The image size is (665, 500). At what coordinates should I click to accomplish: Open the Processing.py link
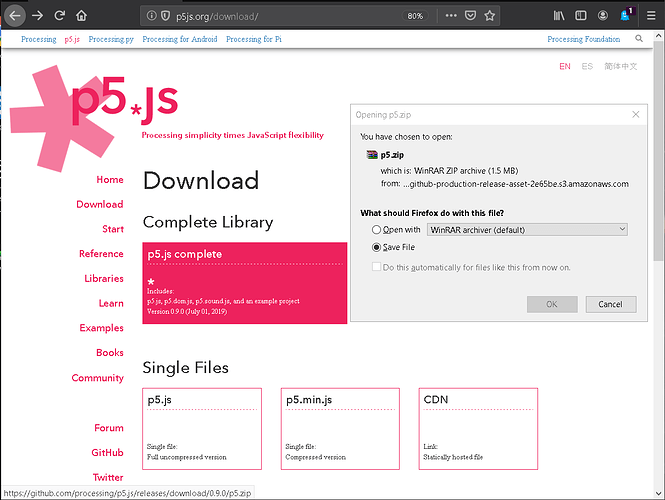point(111,39)
